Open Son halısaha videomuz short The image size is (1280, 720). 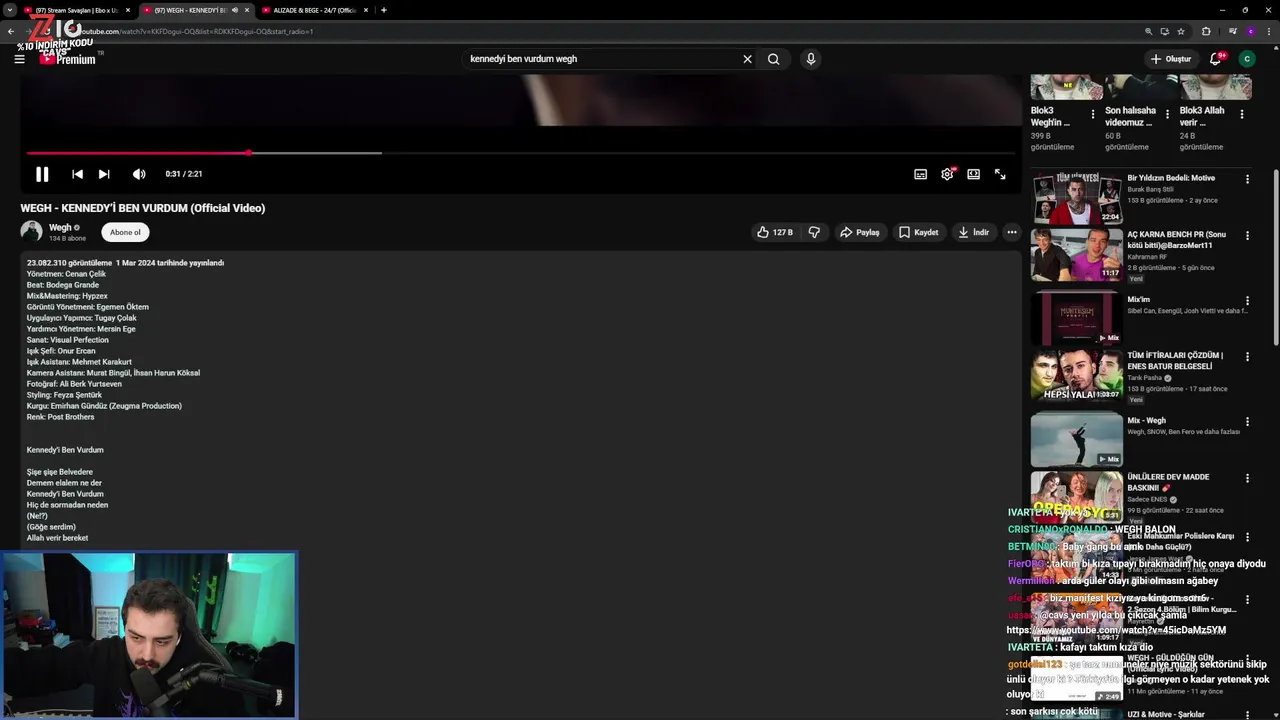[1131, 116]
